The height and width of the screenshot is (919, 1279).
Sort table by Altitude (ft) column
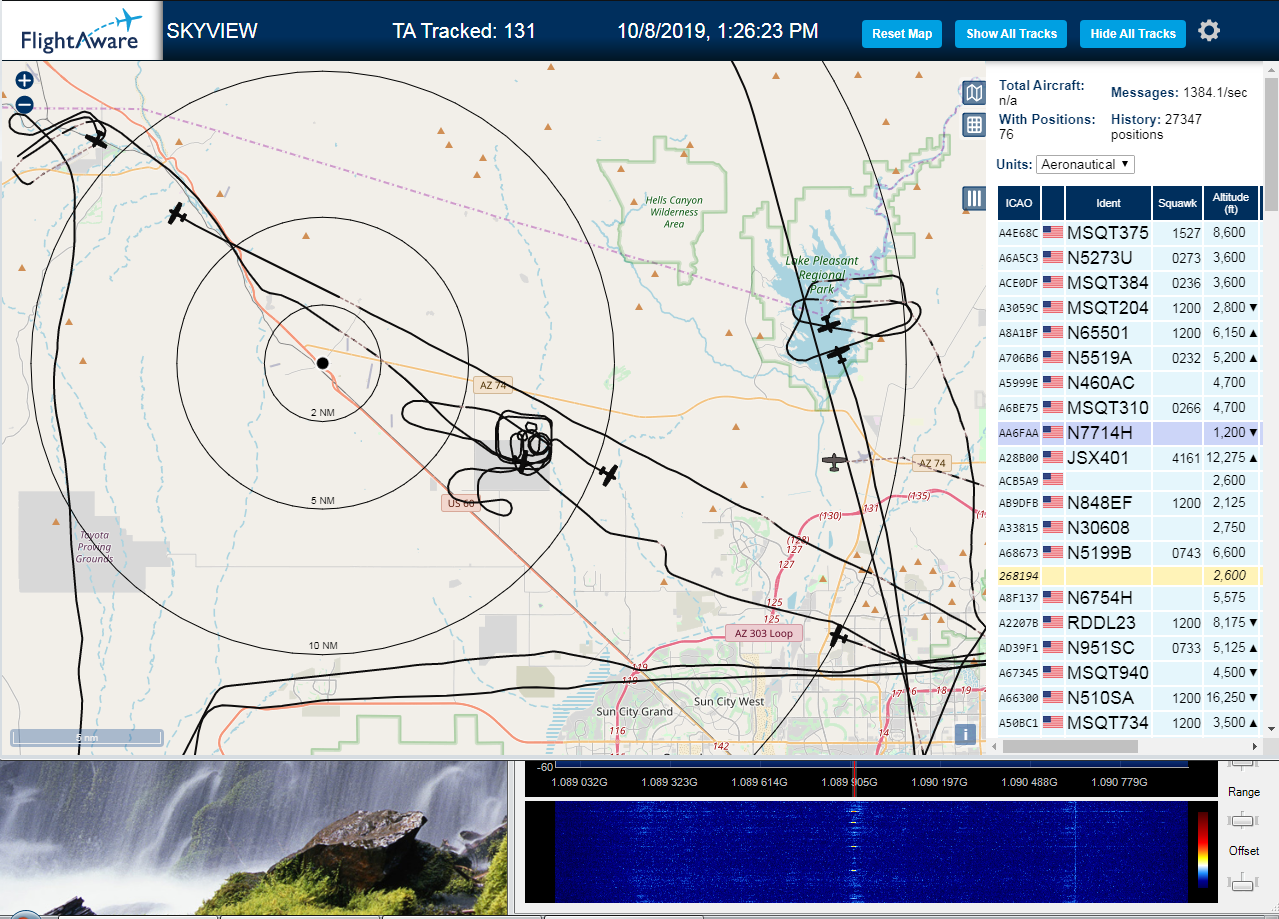pos(1231,203)
